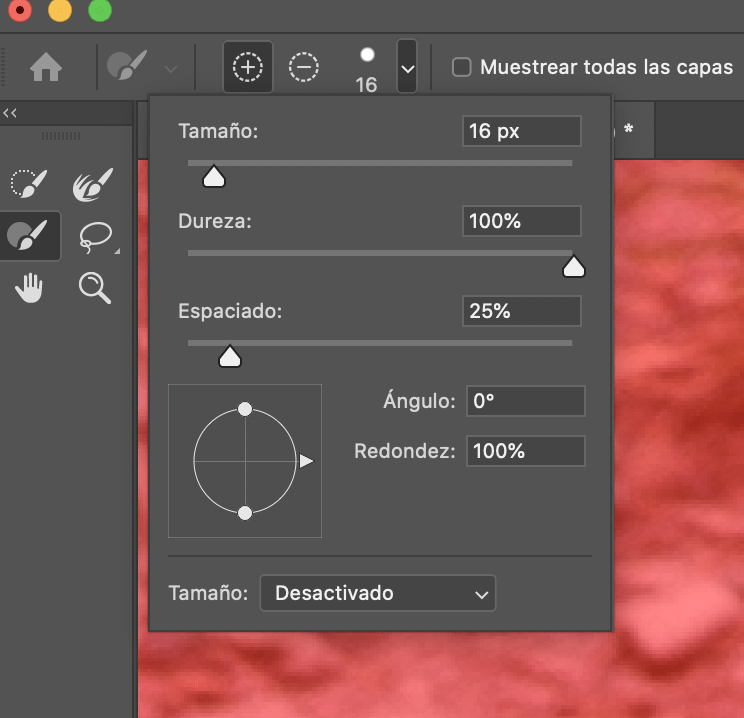Click the Dureza slider handle
Viewport: 744px width, 718px height.
574,266
